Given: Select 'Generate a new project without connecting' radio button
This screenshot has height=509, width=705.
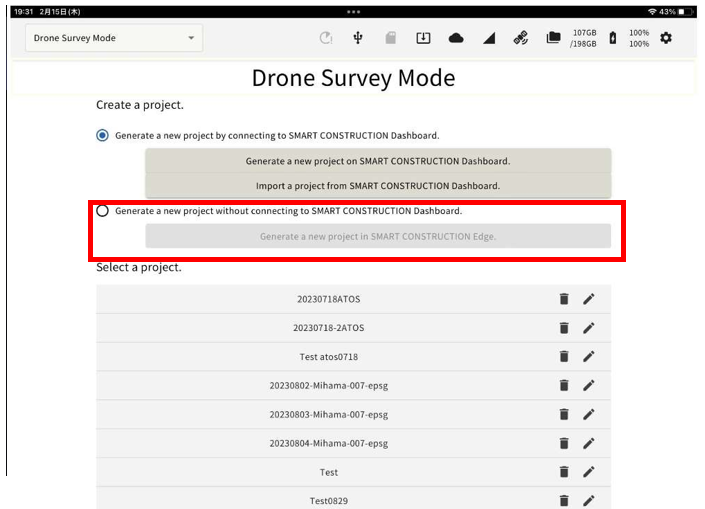Looking at the screenshot, I should pos(103,210).
